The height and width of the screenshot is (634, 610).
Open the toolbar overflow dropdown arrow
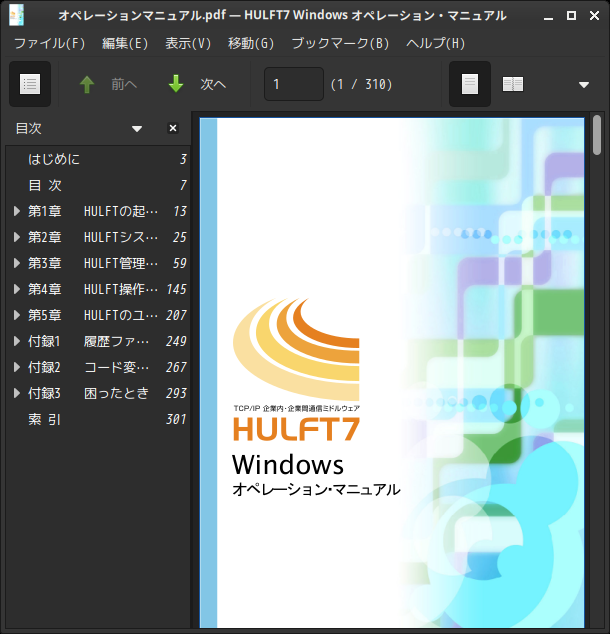(584, 85)
